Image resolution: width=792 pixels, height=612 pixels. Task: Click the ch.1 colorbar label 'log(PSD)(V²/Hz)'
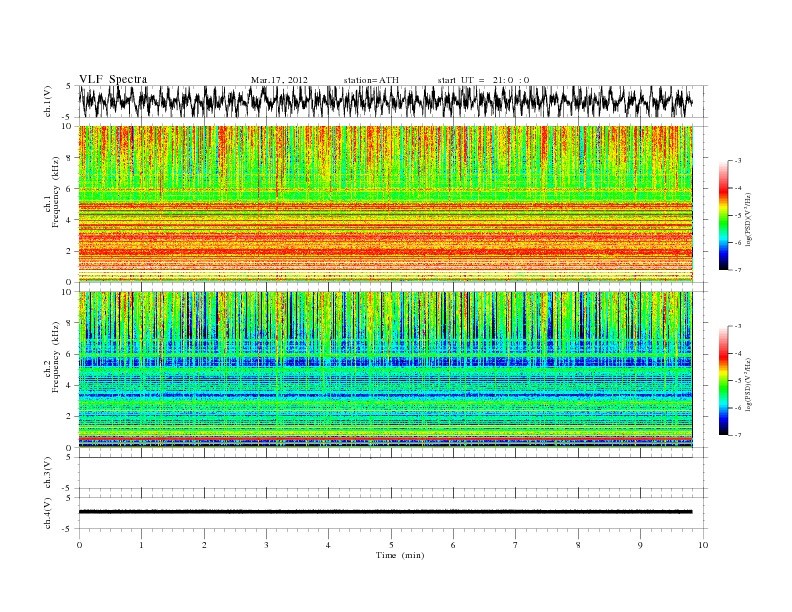coord(748,220)
